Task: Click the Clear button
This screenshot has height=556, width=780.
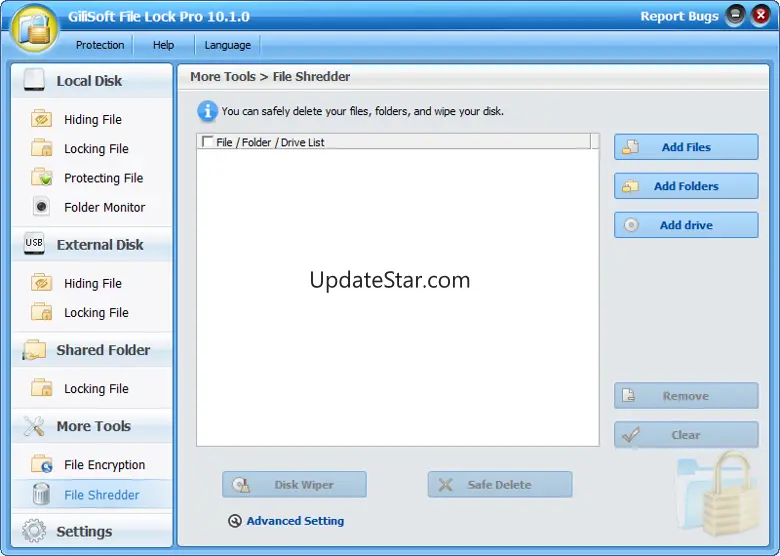Action: click(x=686, y=435)
